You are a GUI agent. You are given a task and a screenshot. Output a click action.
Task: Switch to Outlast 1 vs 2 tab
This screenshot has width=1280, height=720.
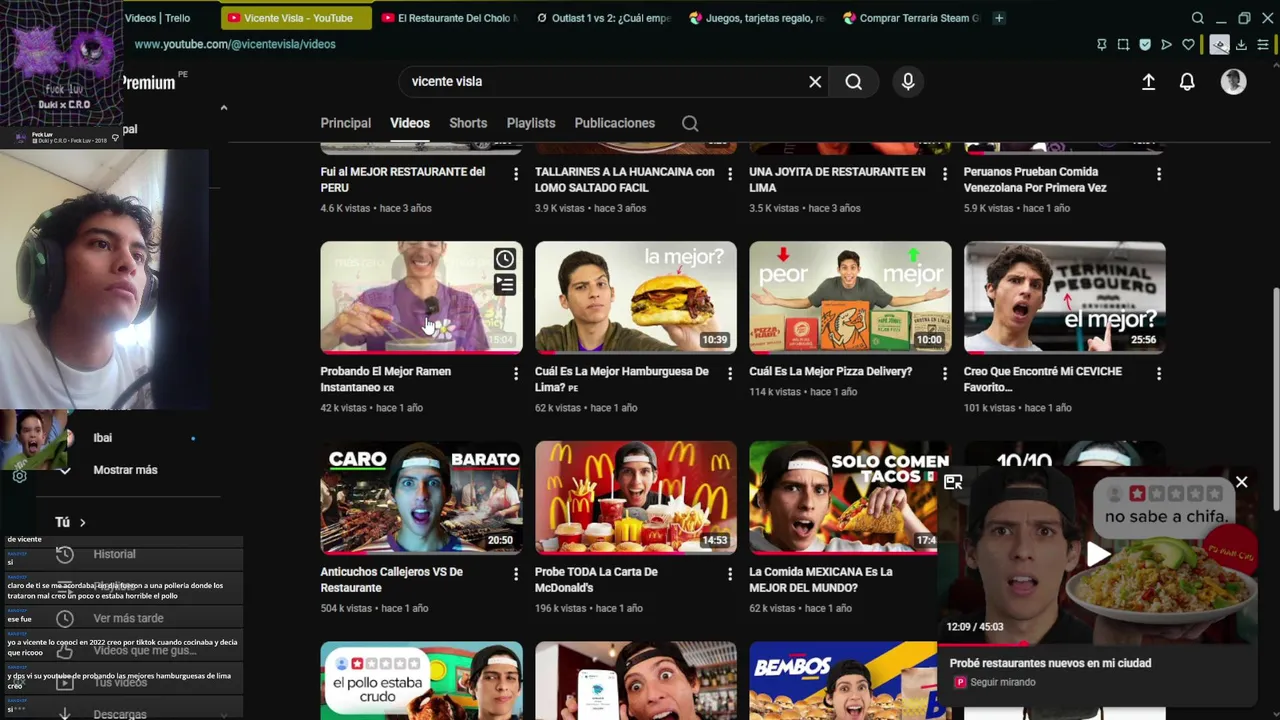pos(603,18)
